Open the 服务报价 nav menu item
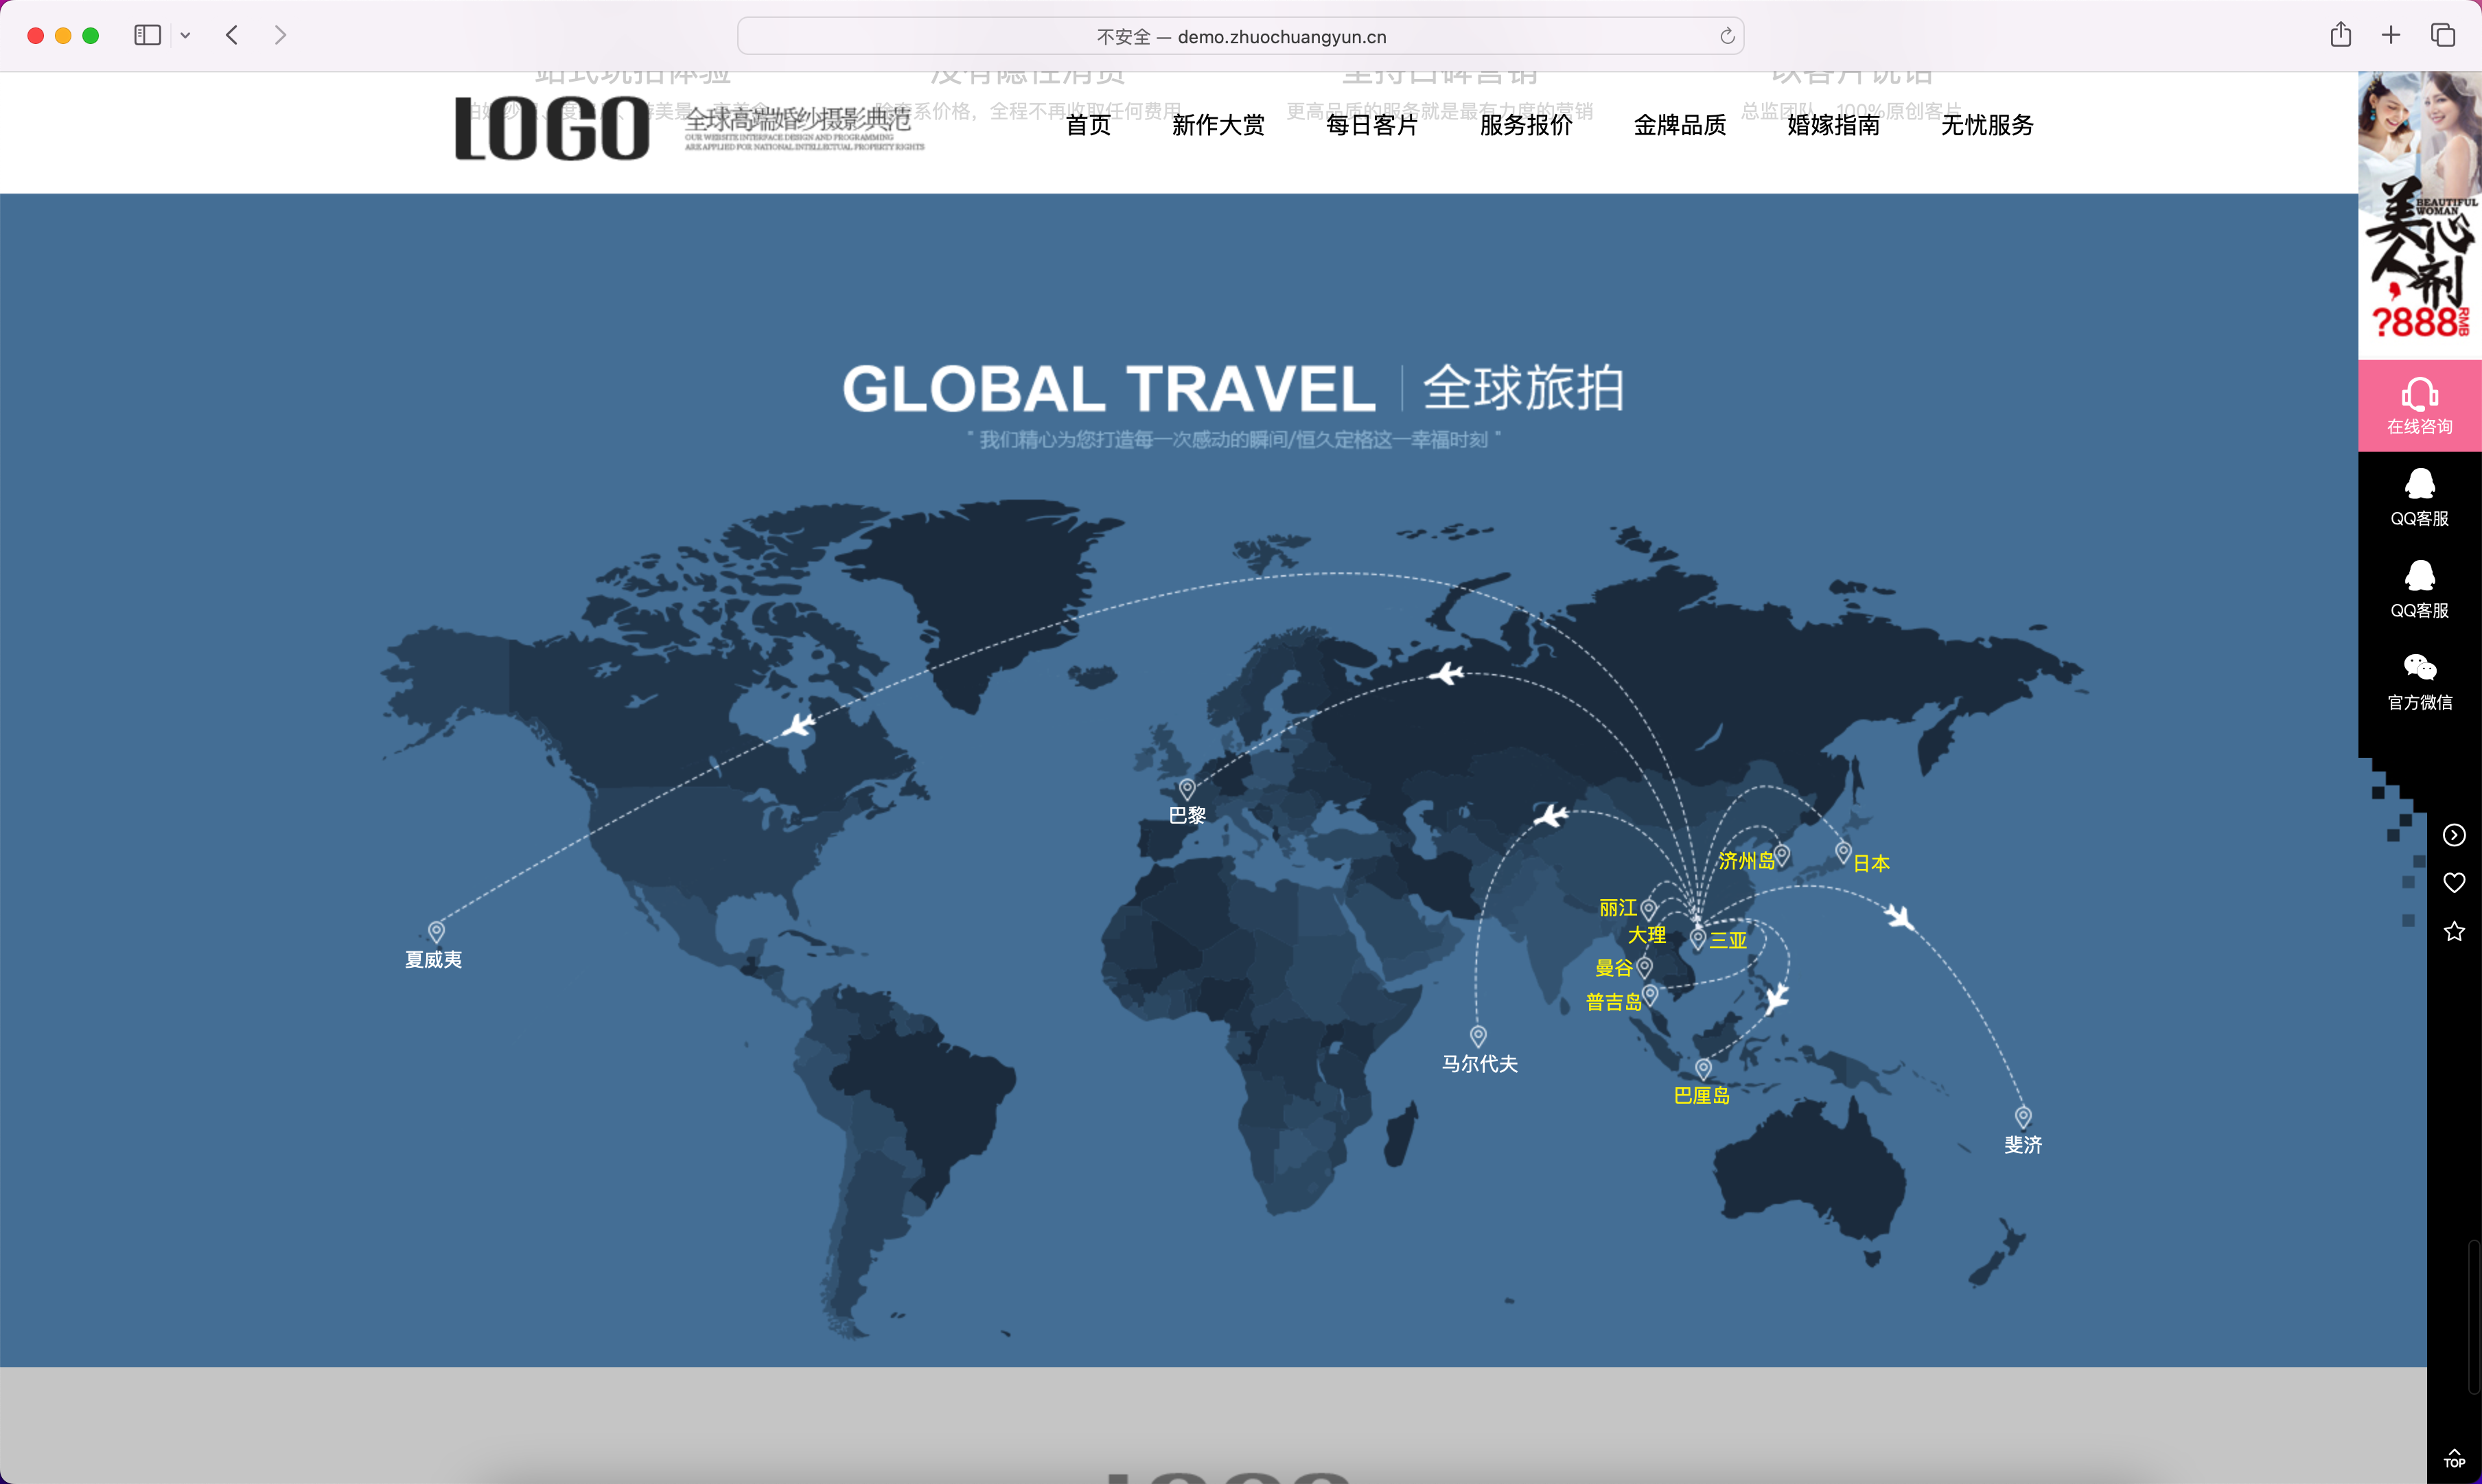 (x=1525, y=125)
